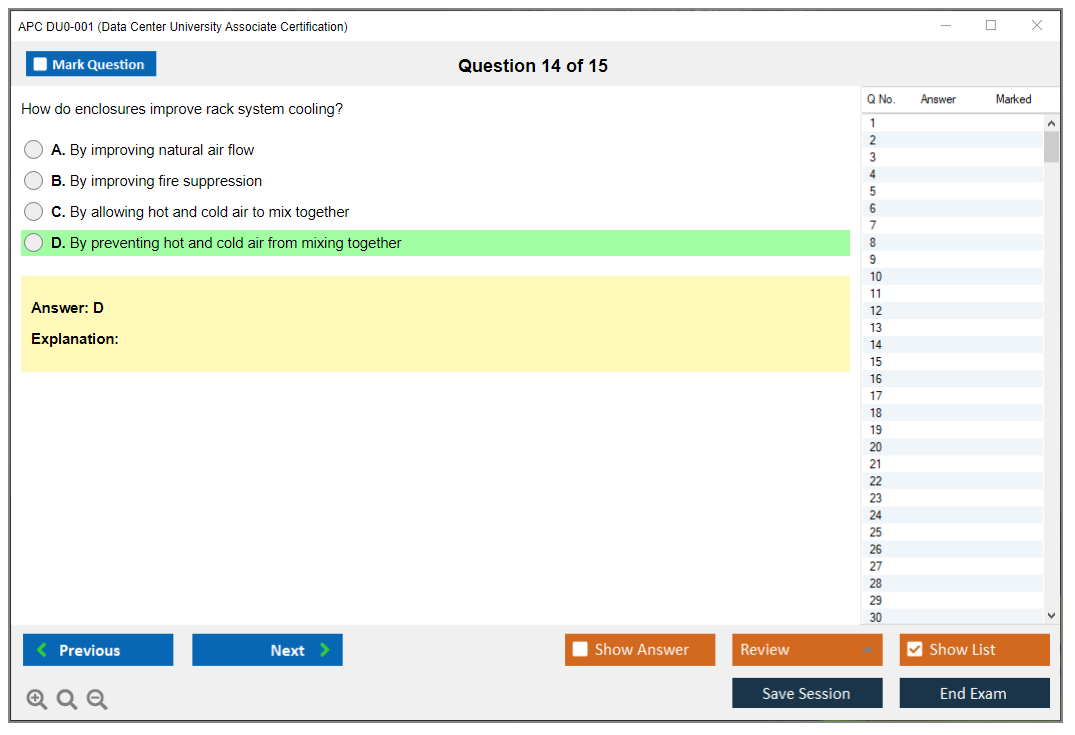Toggle the Mark Question checkbox

(x=40, y=65)
